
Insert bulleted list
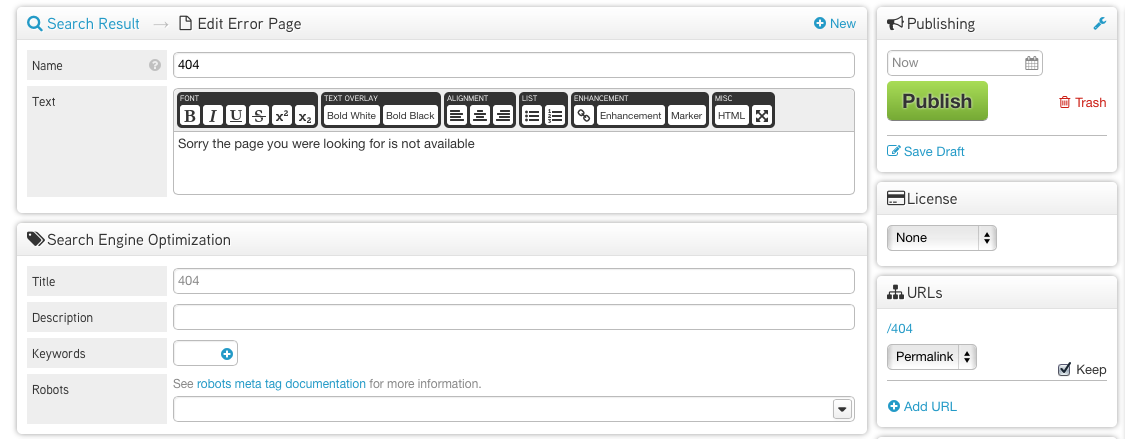tap(532, 115)
